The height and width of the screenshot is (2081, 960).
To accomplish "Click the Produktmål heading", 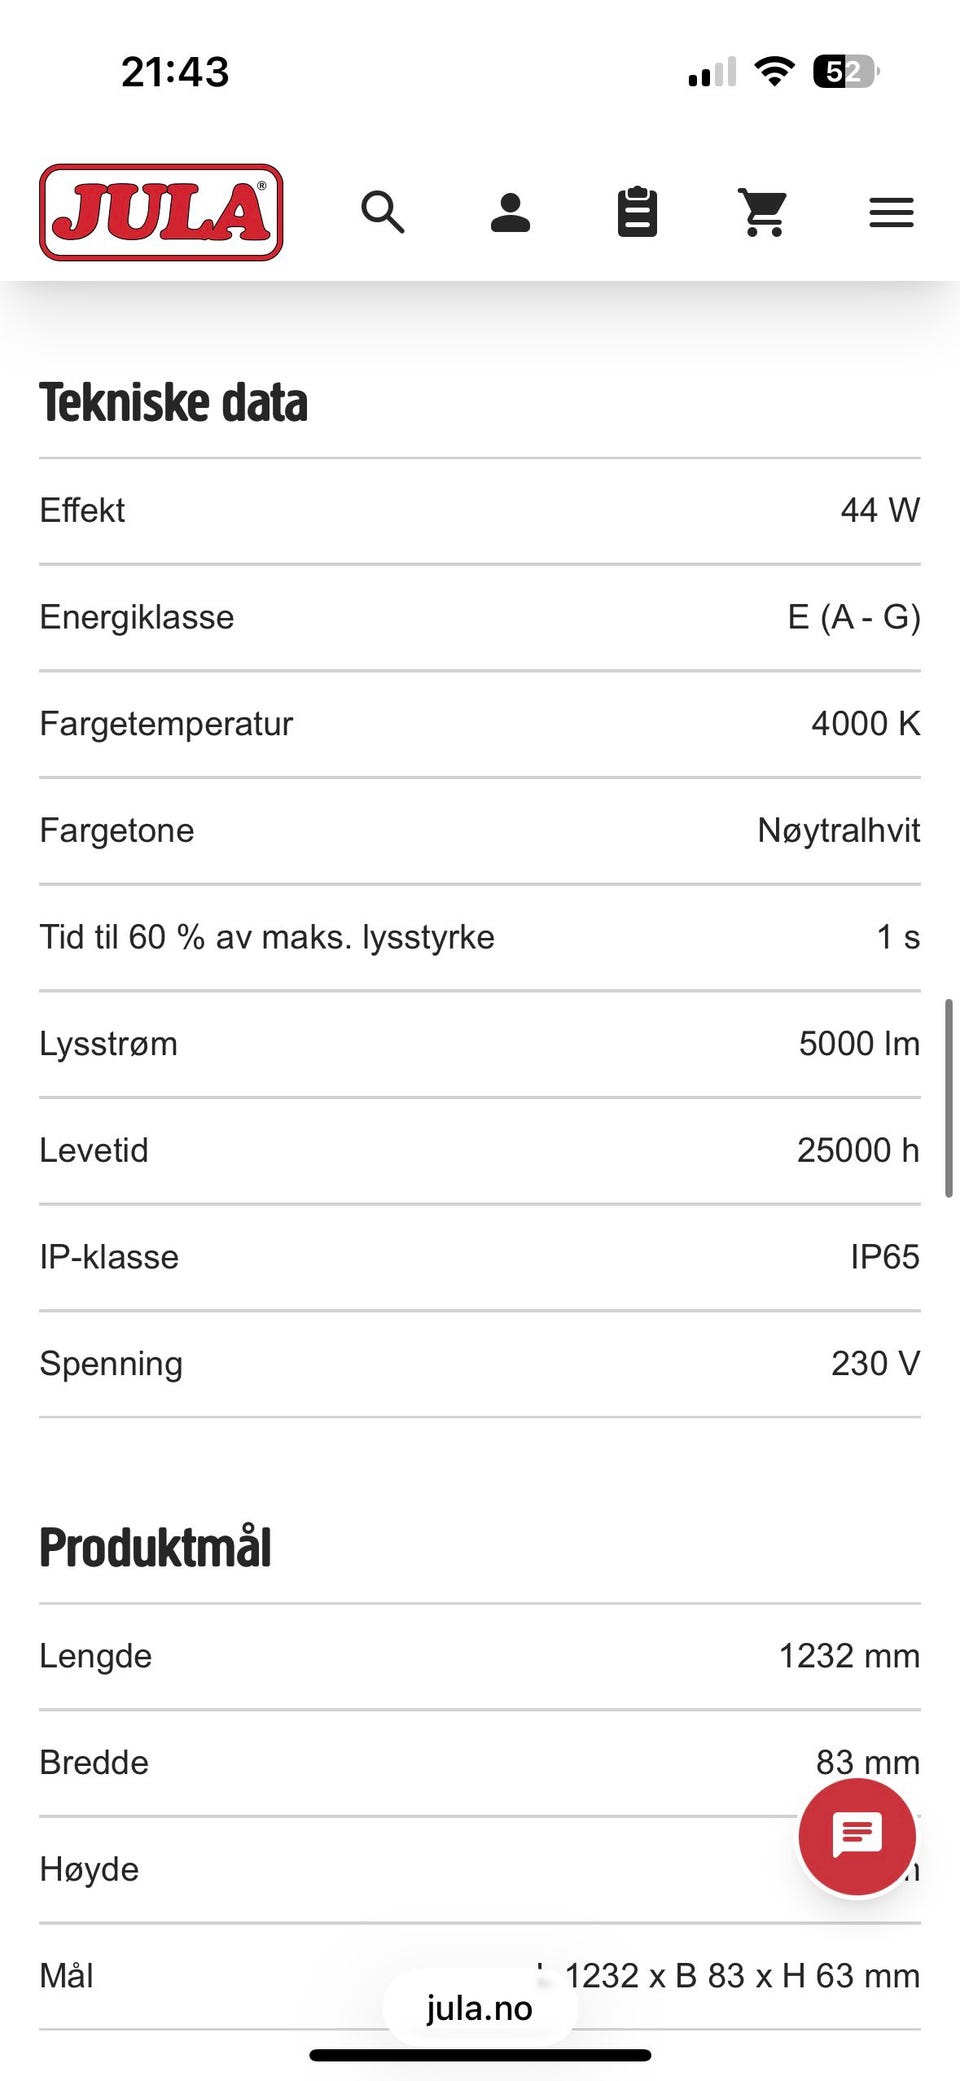I will click(156, 1548).
